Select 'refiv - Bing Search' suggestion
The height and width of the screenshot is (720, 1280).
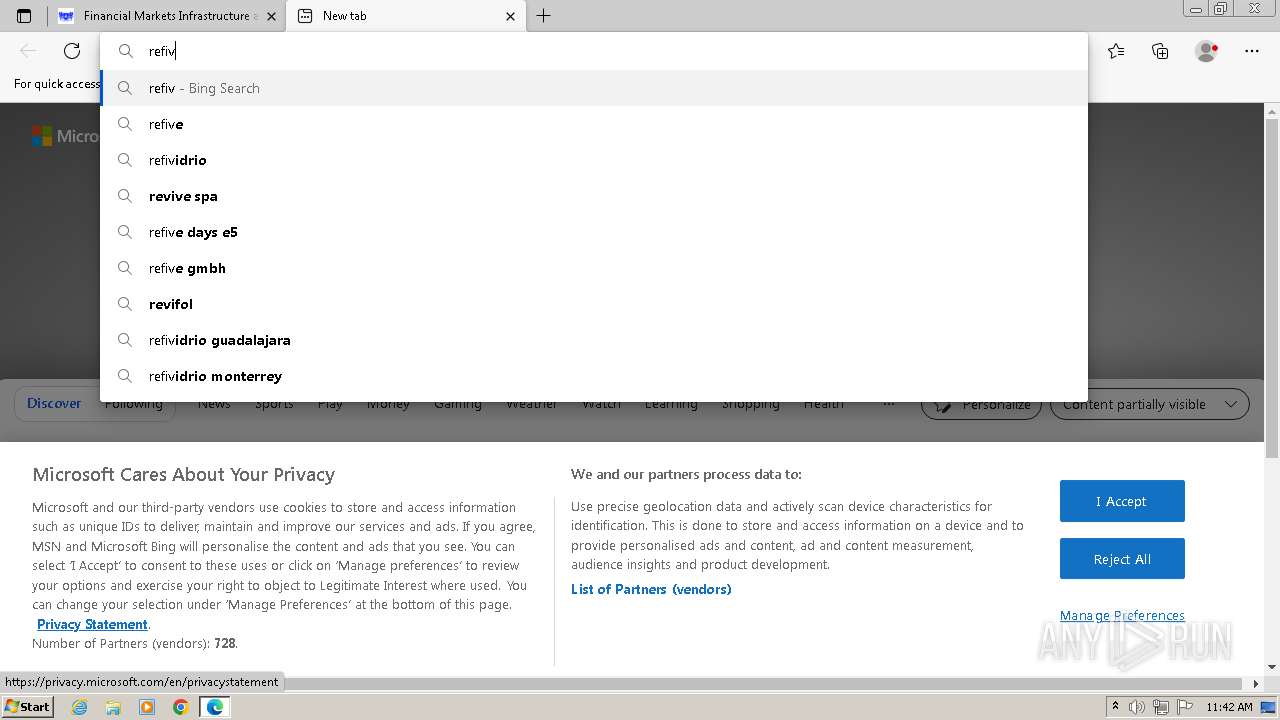(x=594, y=88)
